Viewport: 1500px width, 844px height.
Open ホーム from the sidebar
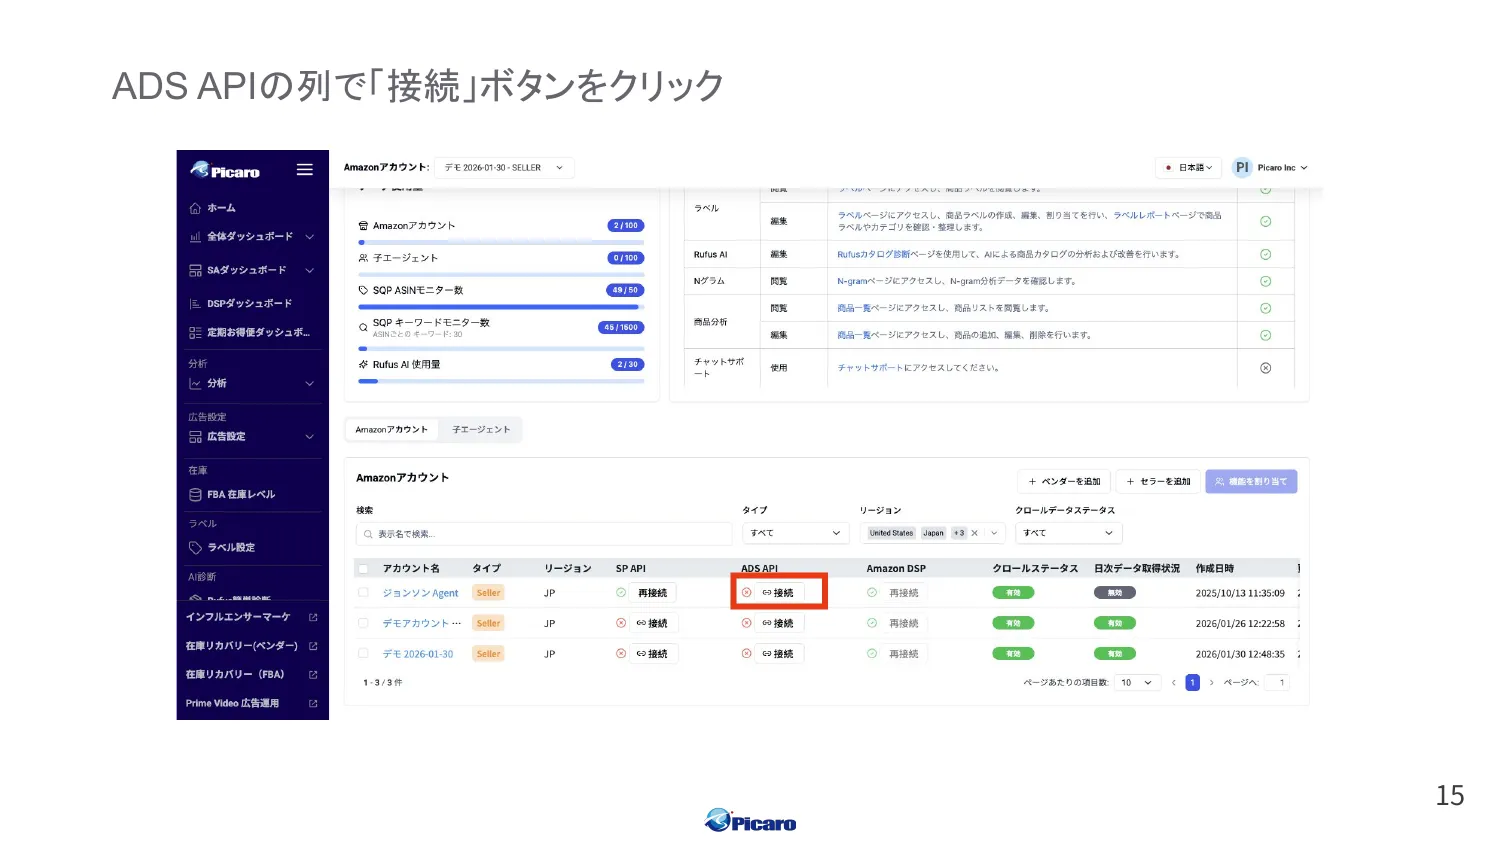point(221,208)
